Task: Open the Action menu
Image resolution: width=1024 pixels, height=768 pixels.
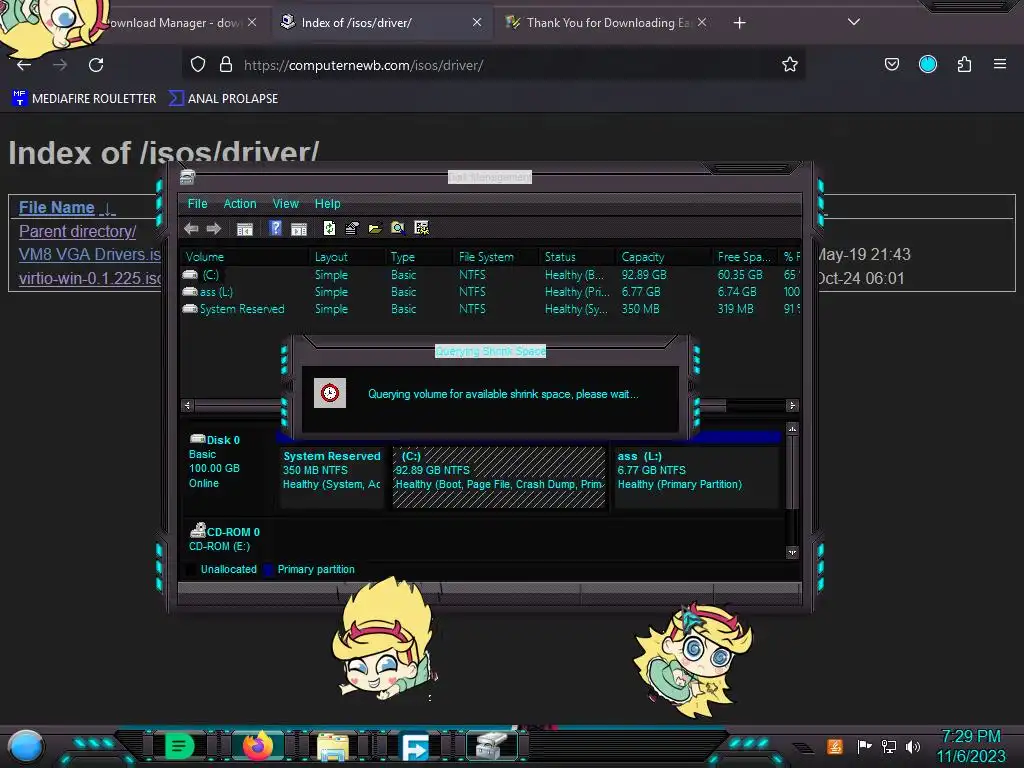Action: (240, 204)
